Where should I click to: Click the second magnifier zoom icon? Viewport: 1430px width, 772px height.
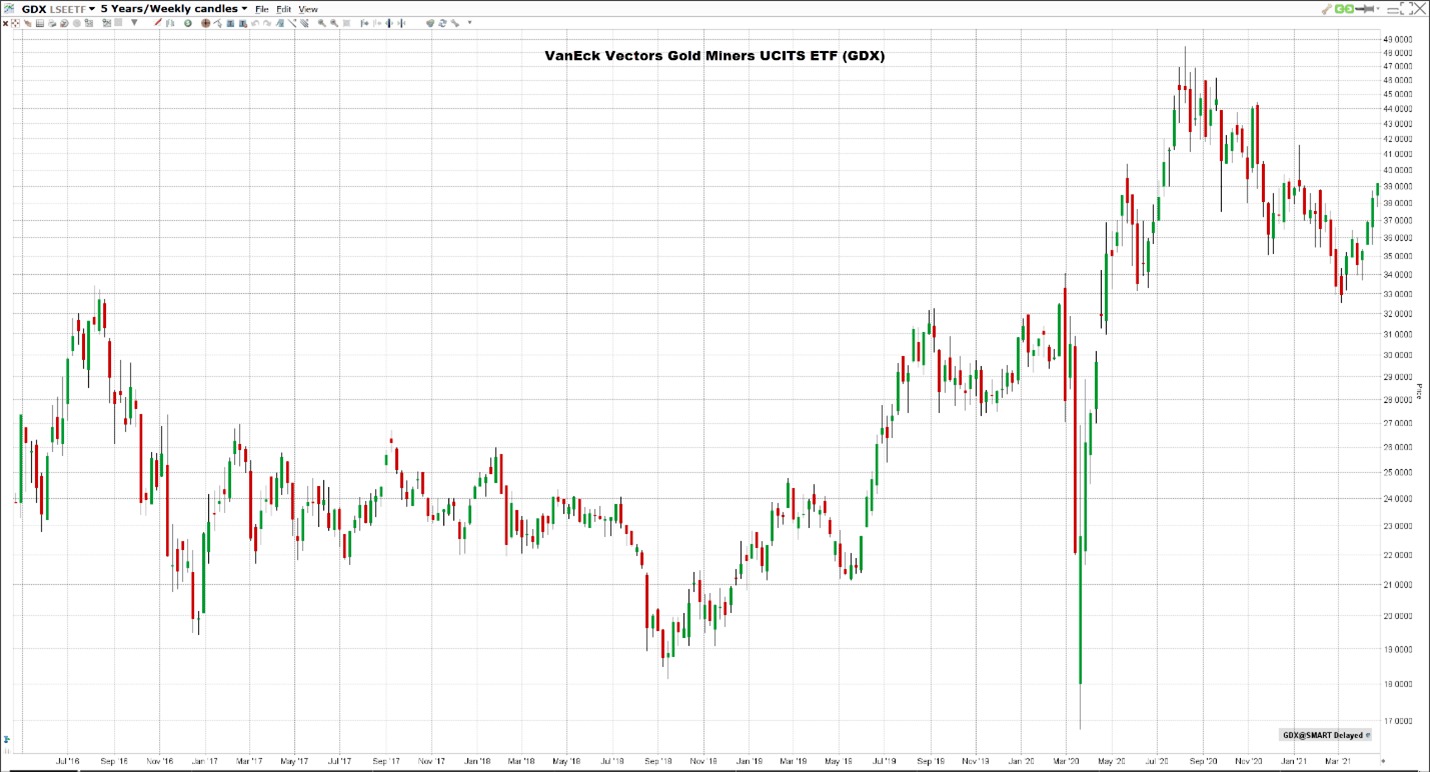tap(333, 23)
